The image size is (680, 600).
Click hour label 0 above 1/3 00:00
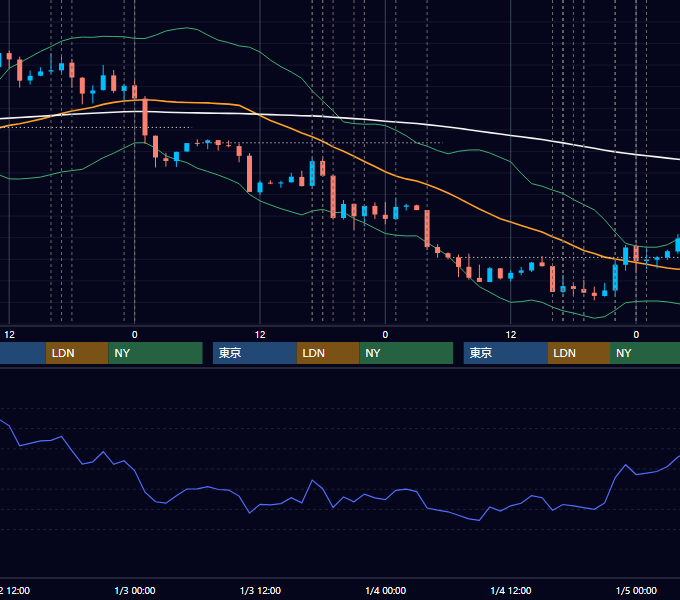click(134, 335)
